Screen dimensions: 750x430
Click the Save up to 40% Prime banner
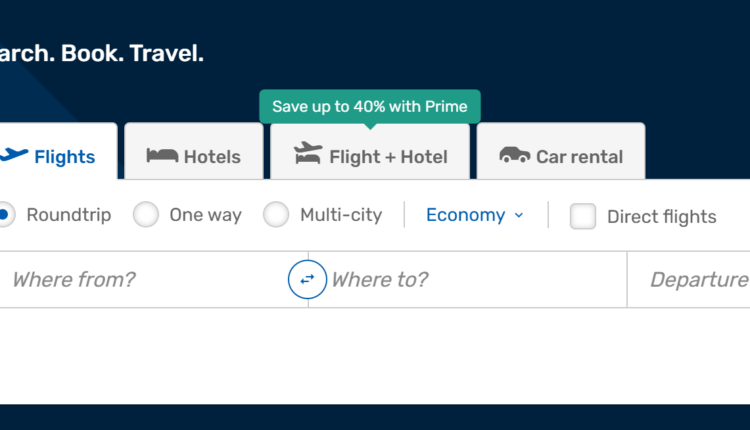(370, 107)
